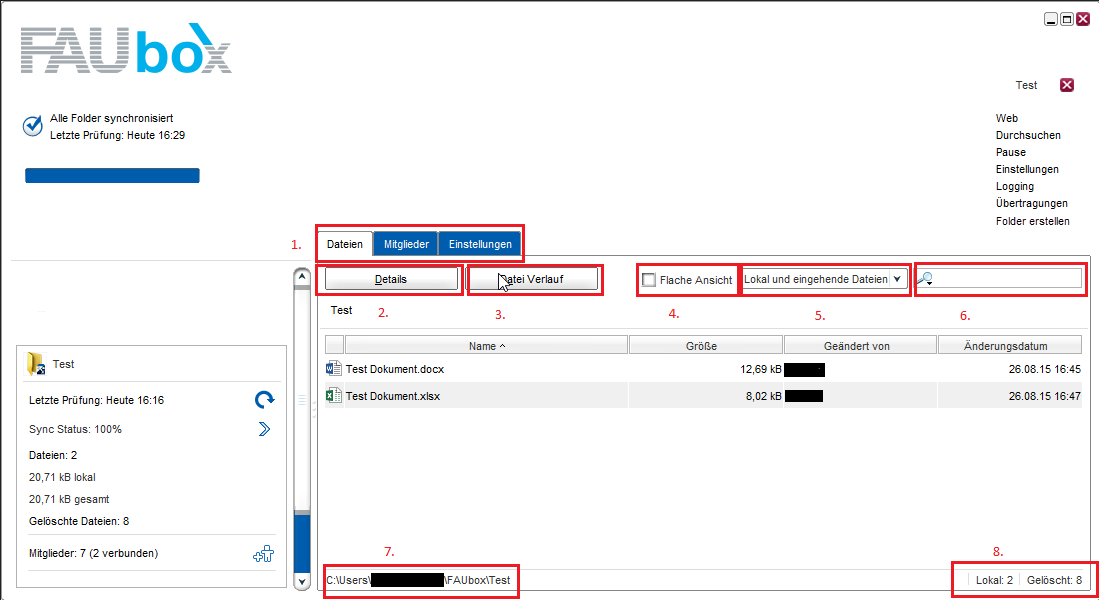The height and width of the screenshot is (600, 1102).
Task: Click the Gelöscht: 8 status entry
Action: tap(1054, 580)
